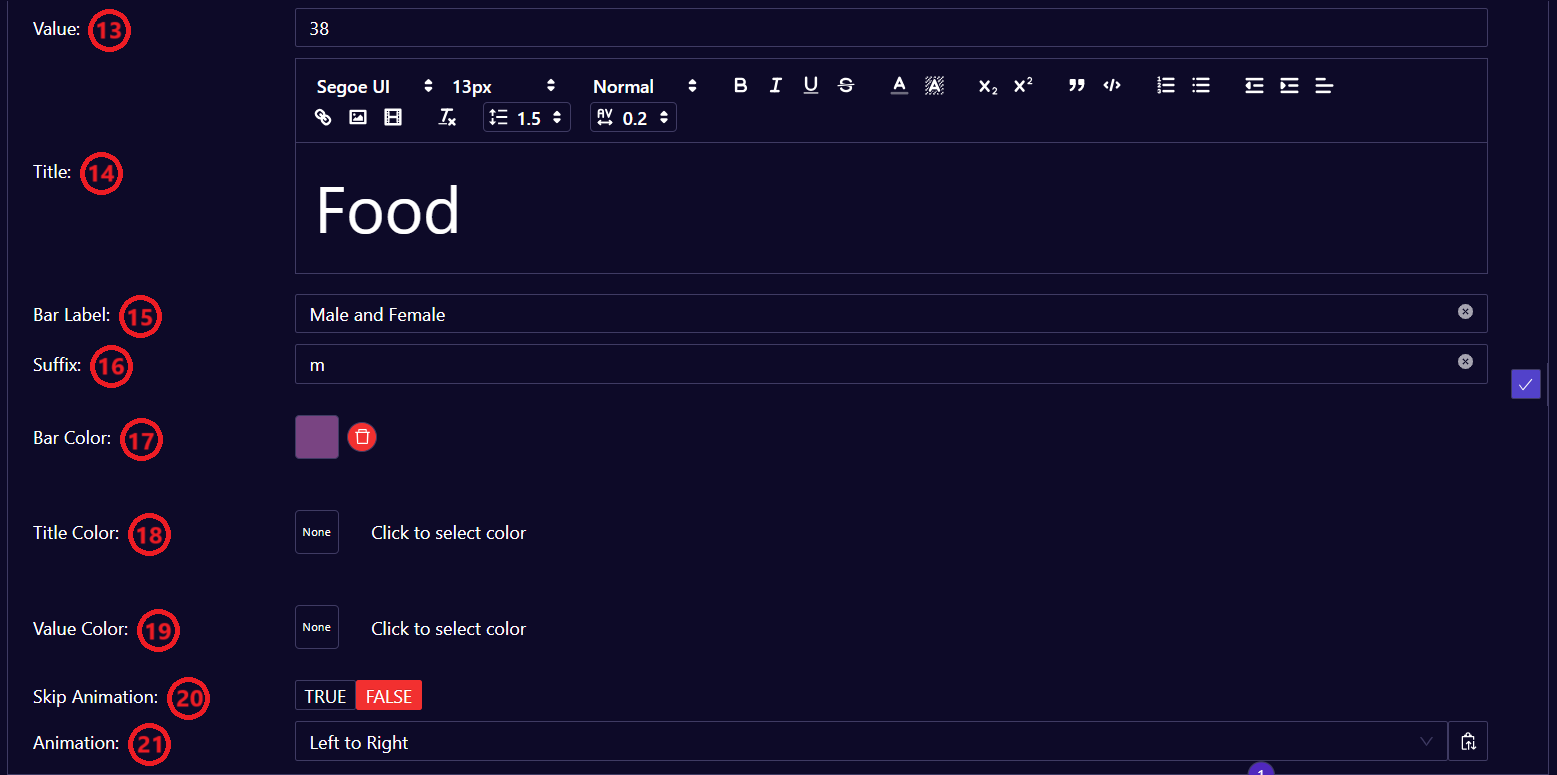Insert a video in the Title editor

tap(392, 117)
